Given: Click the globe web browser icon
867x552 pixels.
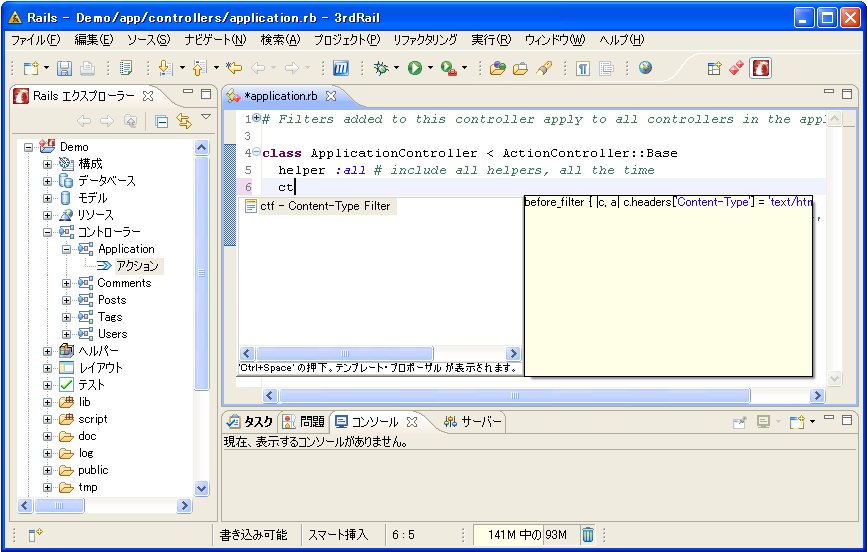Looking at the screenshot, I should click(645, 67).
